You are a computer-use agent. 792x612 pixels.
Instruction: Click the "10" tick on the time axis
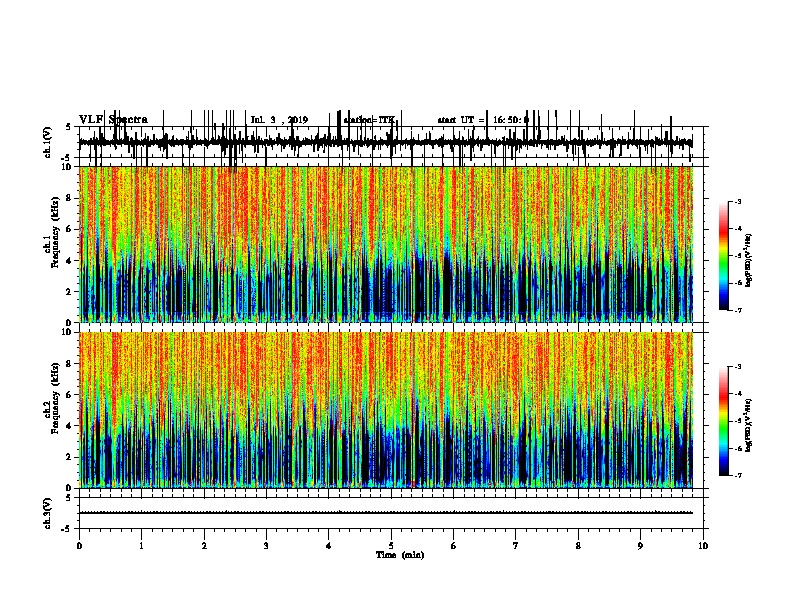(x=703, y=546)
